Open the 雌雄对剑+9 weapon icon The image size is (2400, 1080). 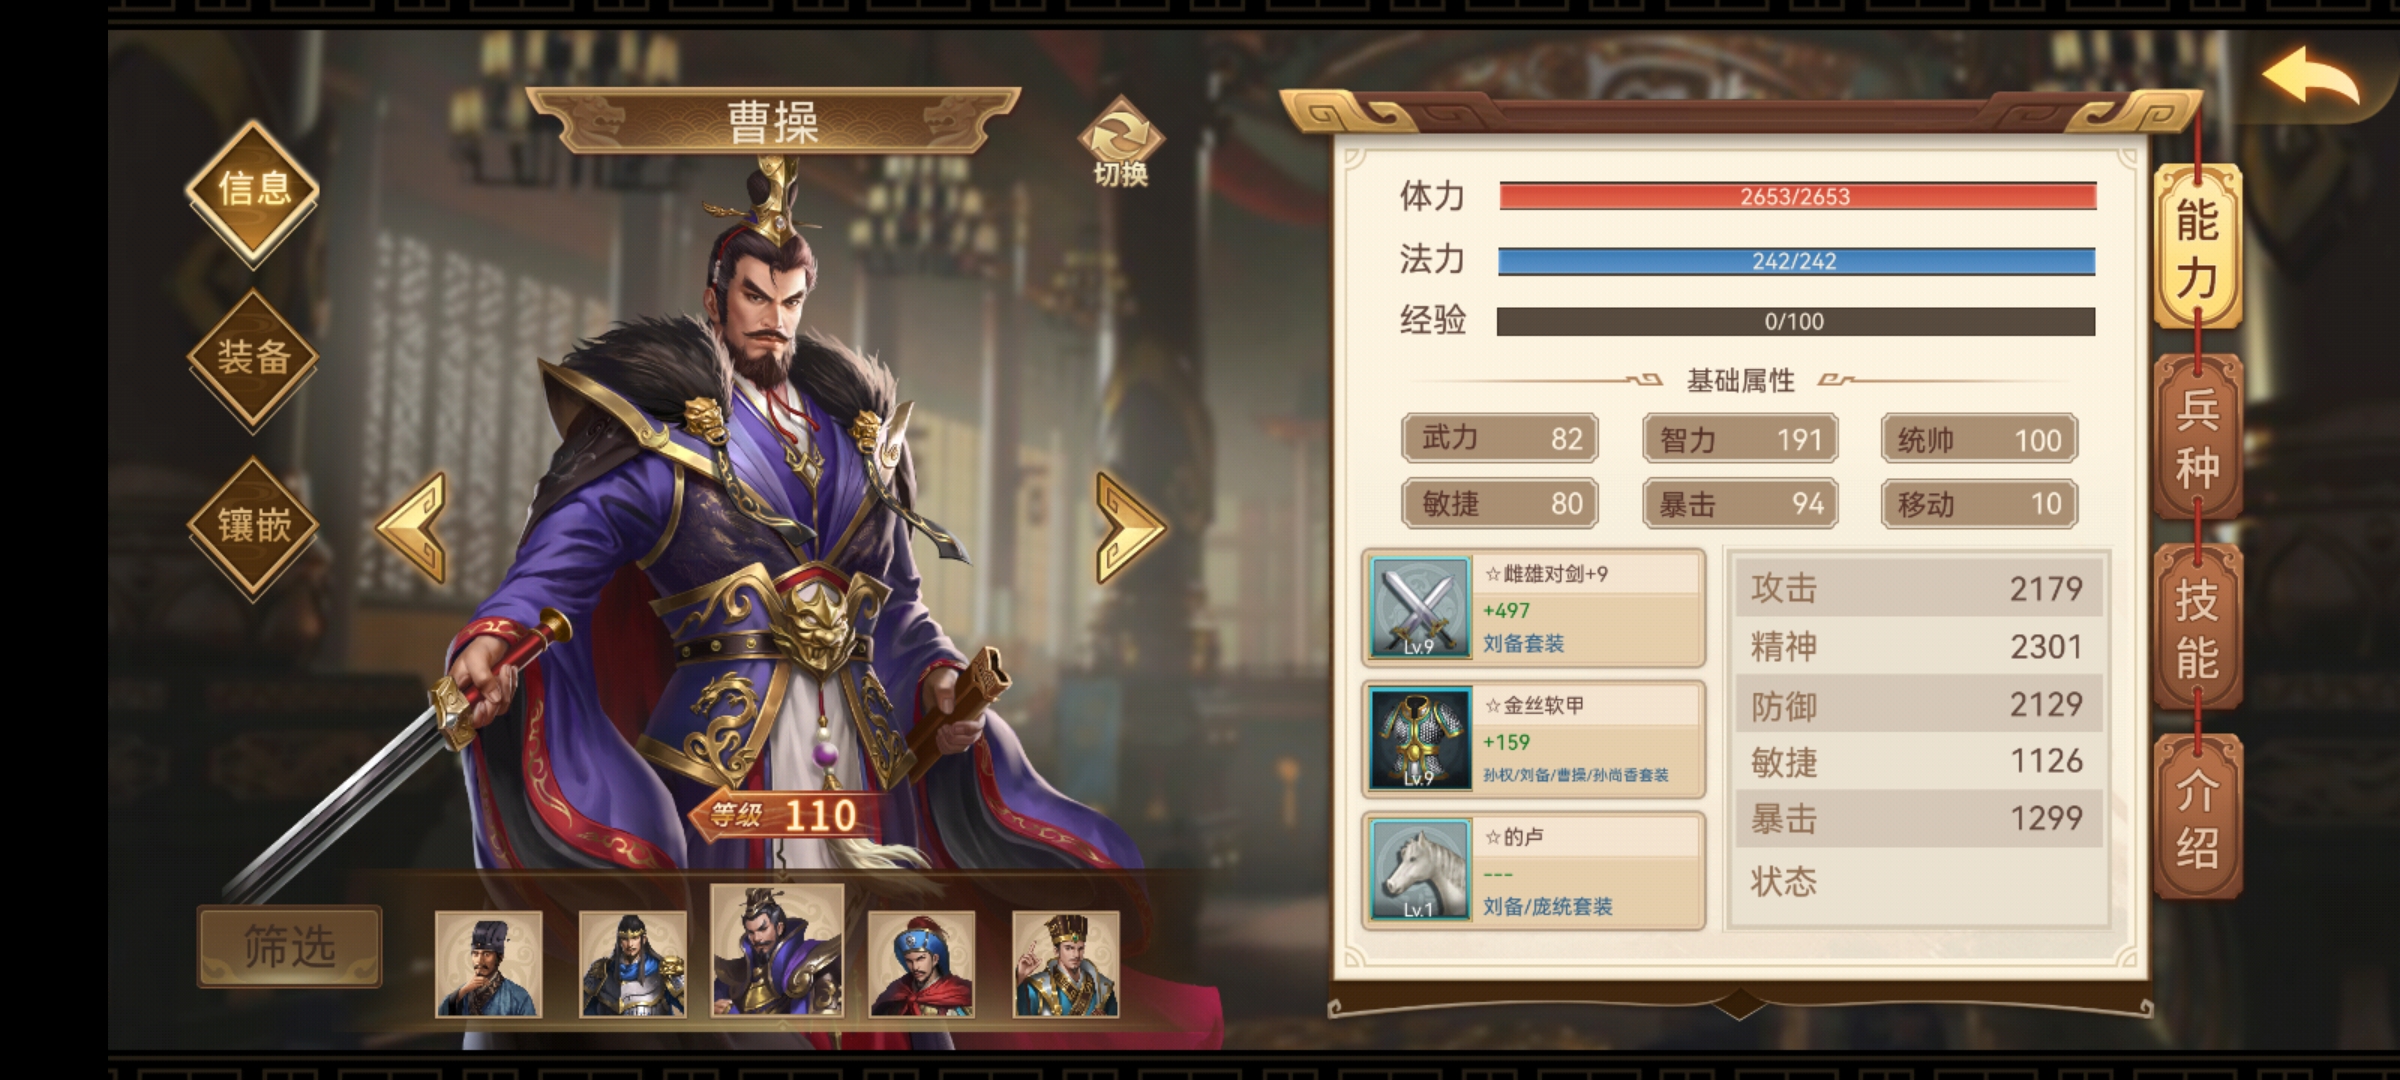click(x=1420, y=607)
